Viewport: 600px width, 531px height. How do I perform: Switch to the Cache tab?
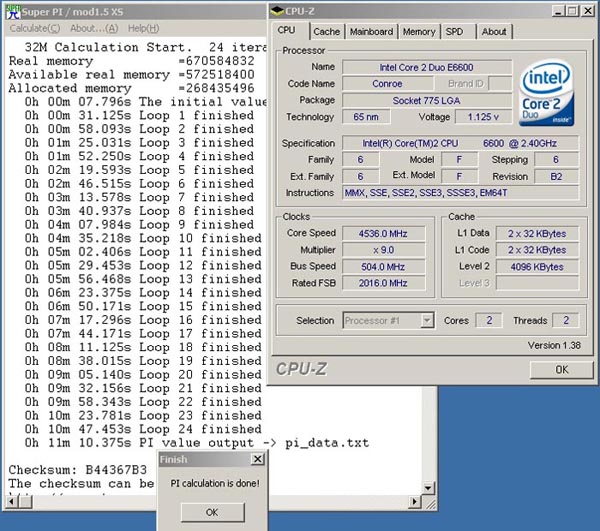click(x=326, y=32)
